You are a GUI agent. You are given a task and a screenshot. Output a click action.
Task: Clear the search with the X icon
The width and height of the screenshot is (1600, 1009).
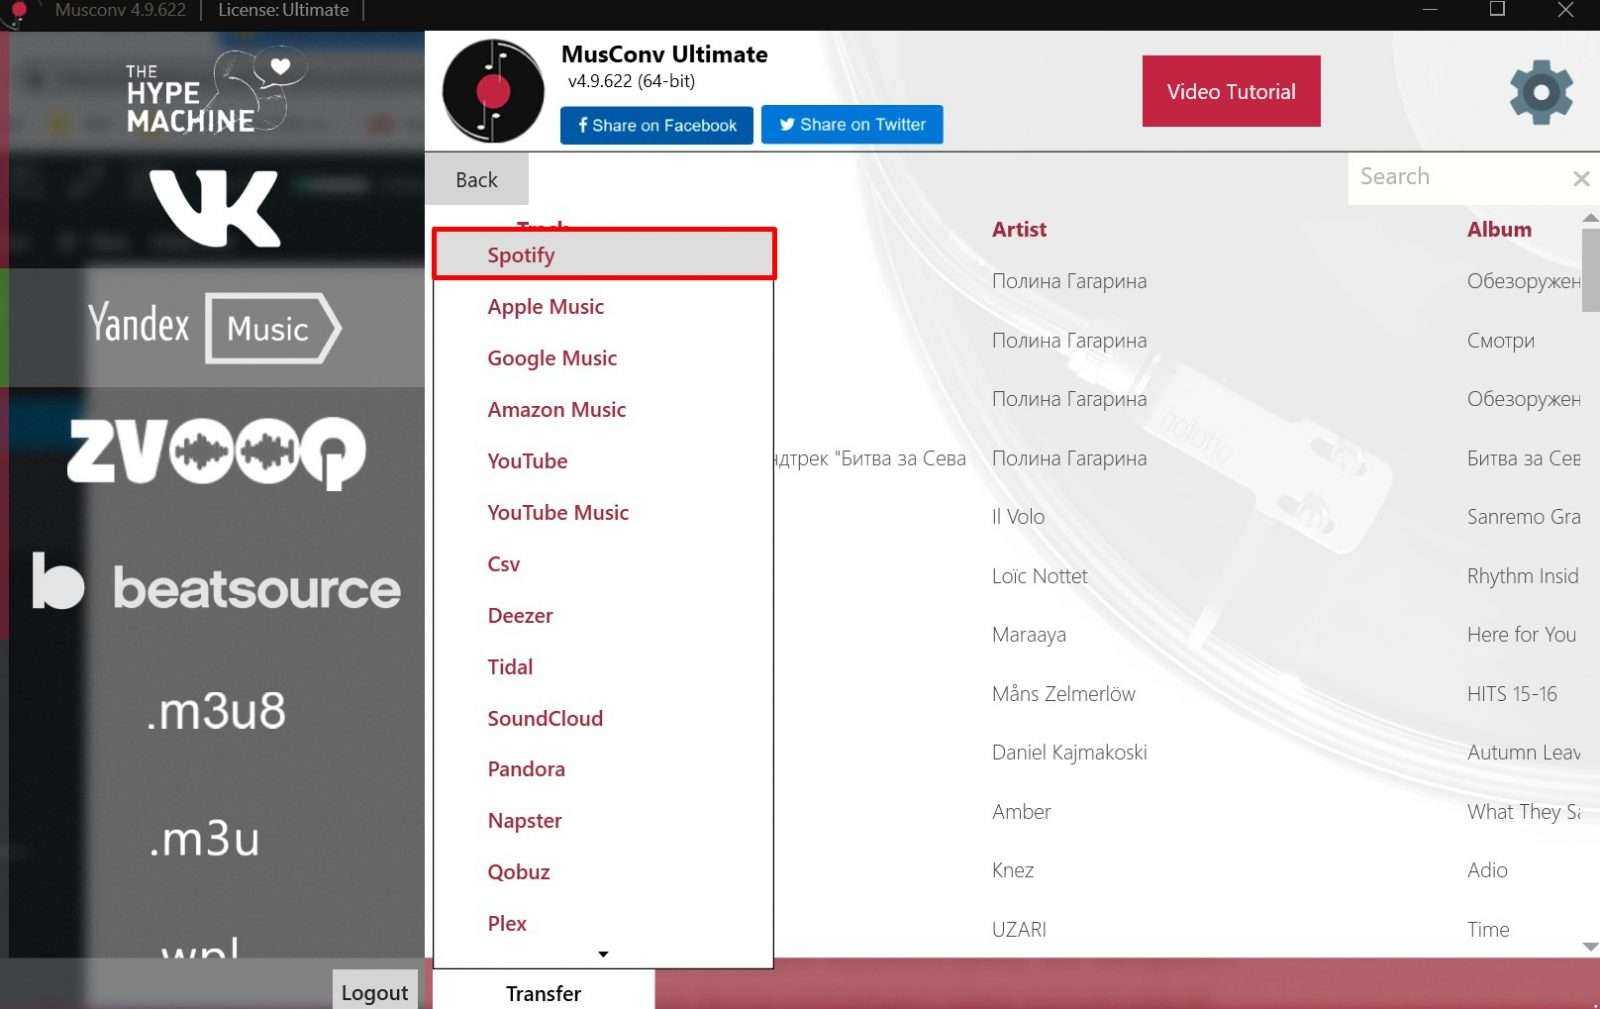(x=1581, y=178)
